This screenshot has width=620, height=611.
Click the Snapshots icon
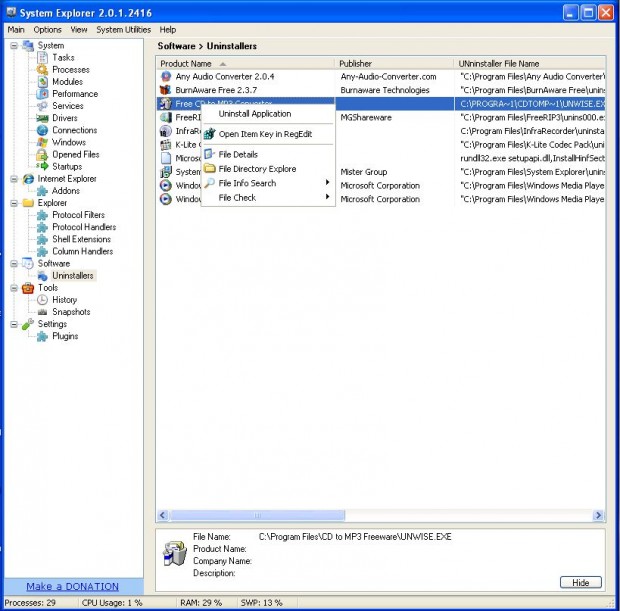point(42,312)
